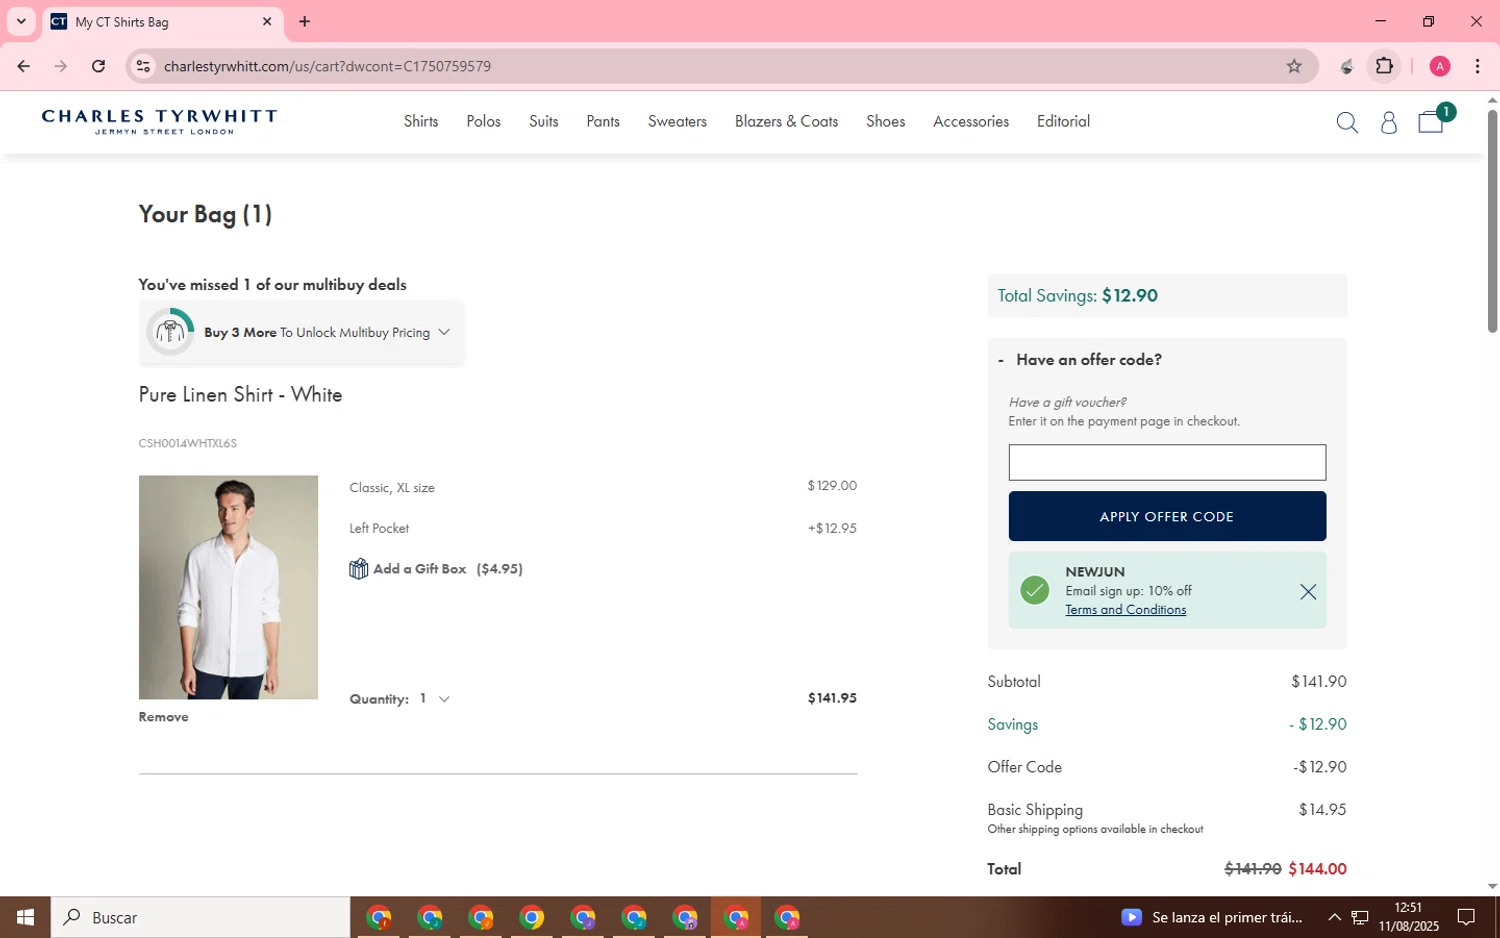
Task: Click the plain Chrome taskbar icon without a profile badge
Action: coord(532,917)
